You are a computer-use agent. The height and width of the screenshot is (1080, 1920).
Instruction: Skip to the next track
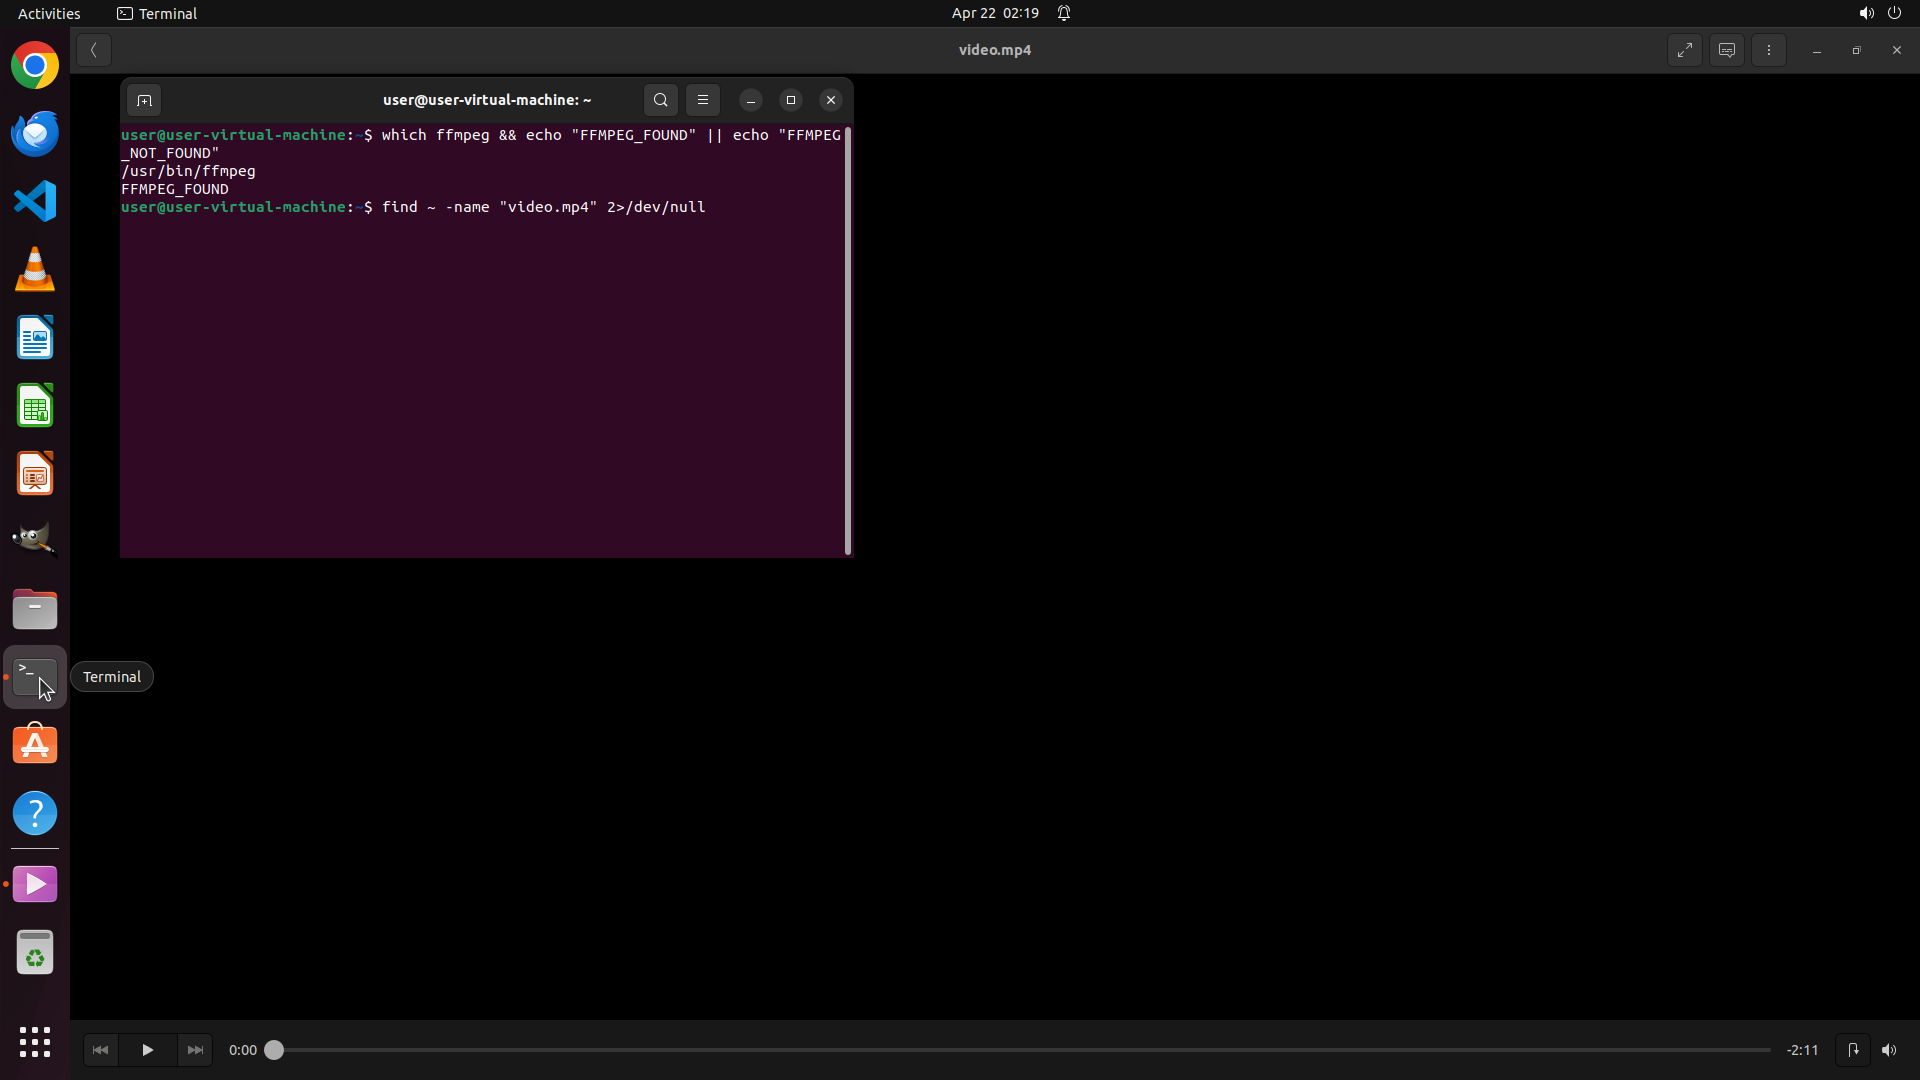tap(195, 1050)
